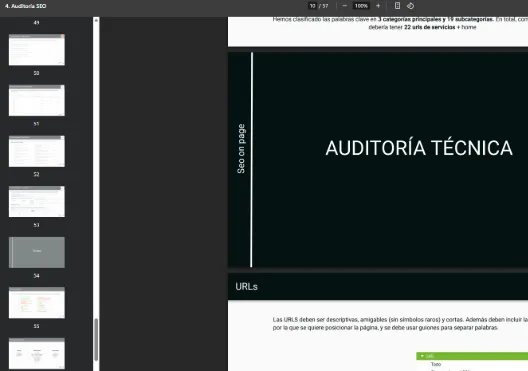Click the total page count '/ 57'

pyautogui.click(x=324, y=6)
